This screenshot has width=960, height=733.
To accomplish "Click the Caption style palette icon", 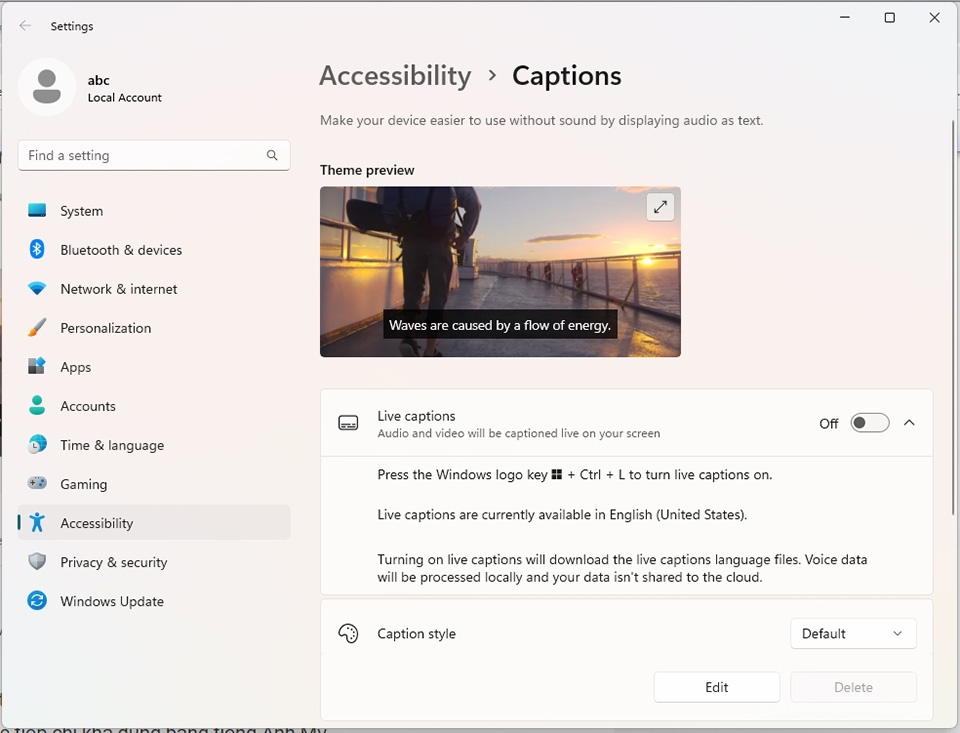I will click(x=348, y=633).
